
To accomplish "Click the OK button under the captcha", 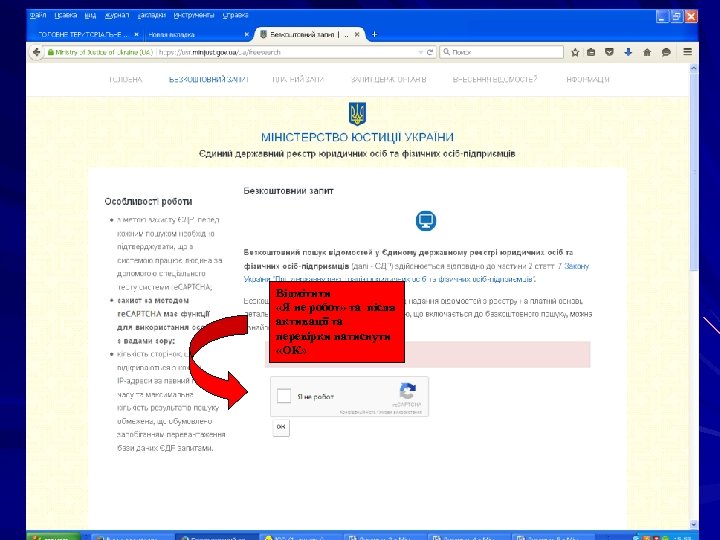I will click(281, 427).
